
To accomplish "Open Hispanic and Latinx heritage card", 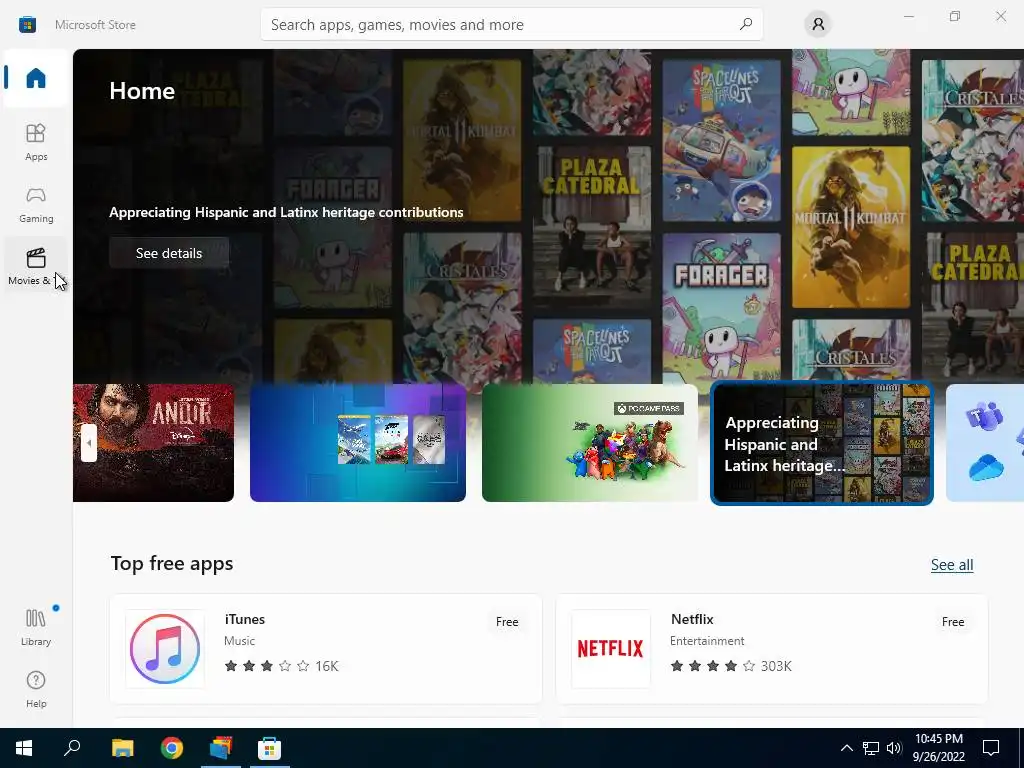I will [822, 443].
